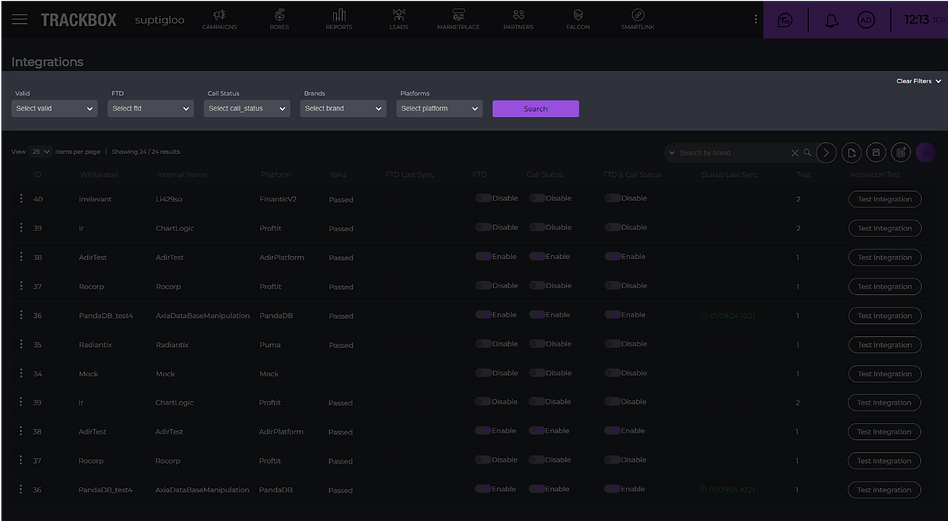Viewport: 948px width, 521px height.
Task: Select the Li429so internal name cell
Action: 169,199
